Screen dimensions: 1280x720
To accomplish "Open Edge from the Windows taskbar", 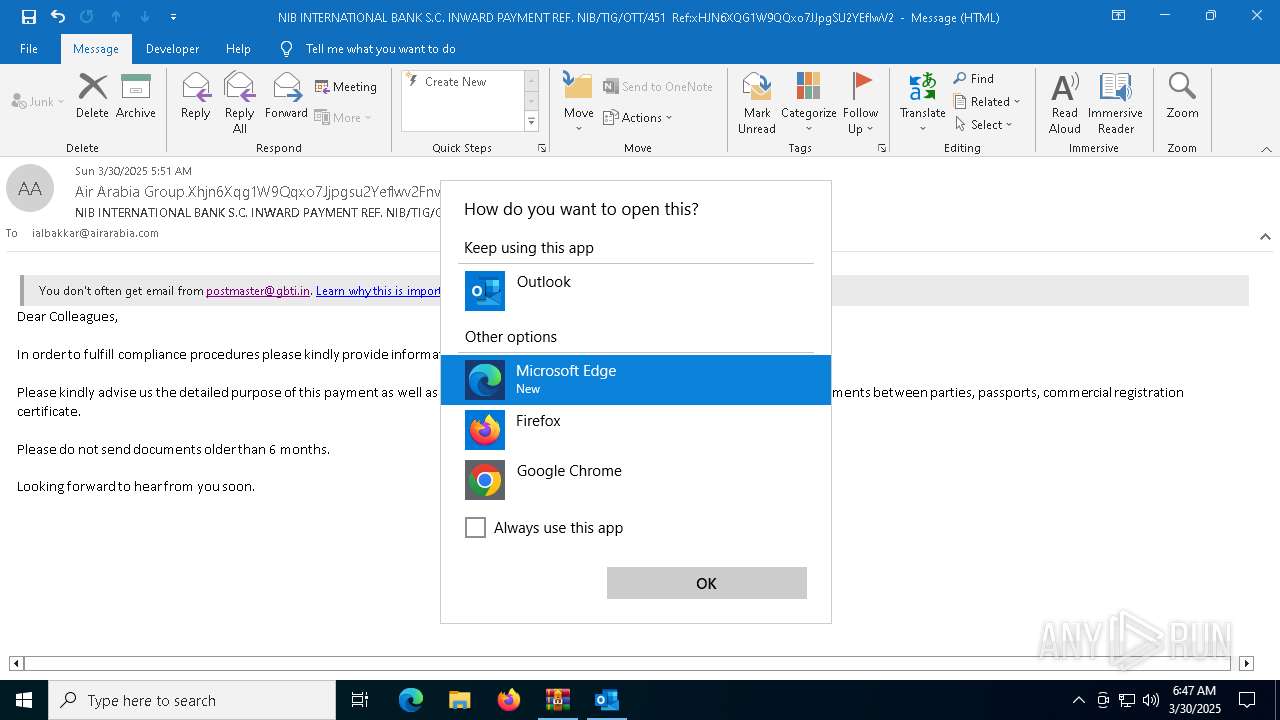I will point(411,700).
